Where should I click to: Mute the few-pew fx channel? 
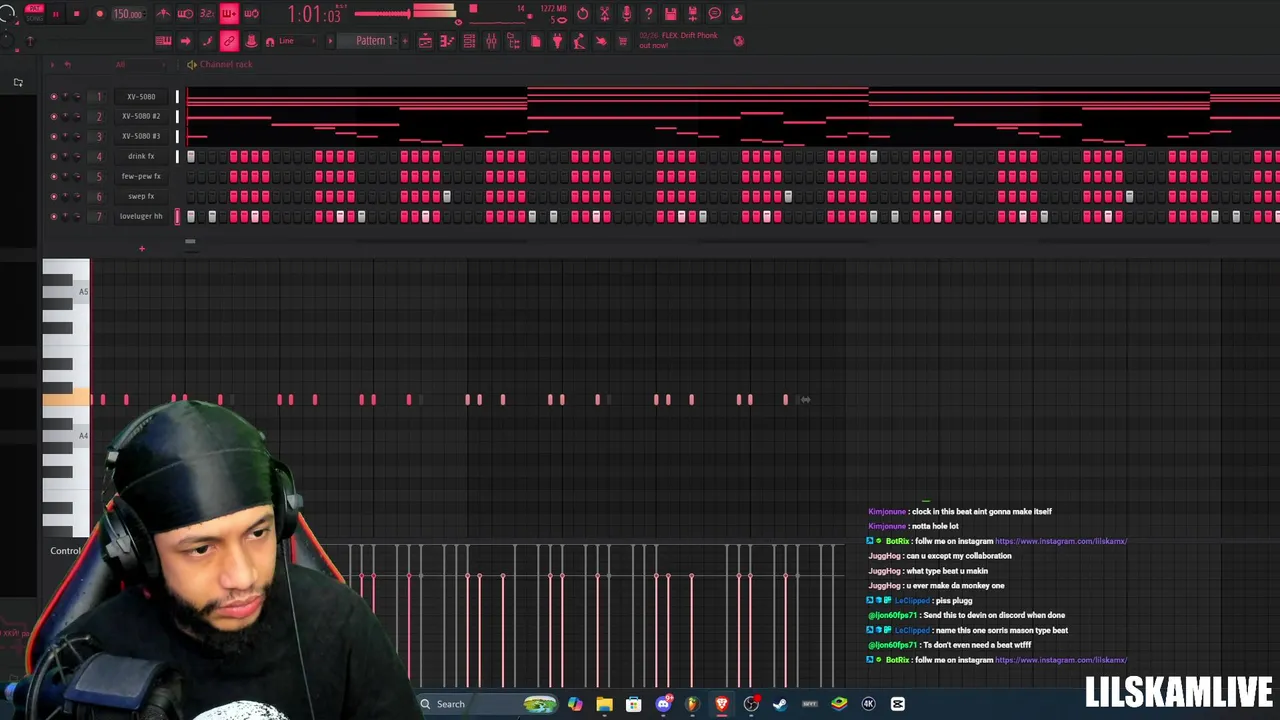click(54, 176)
